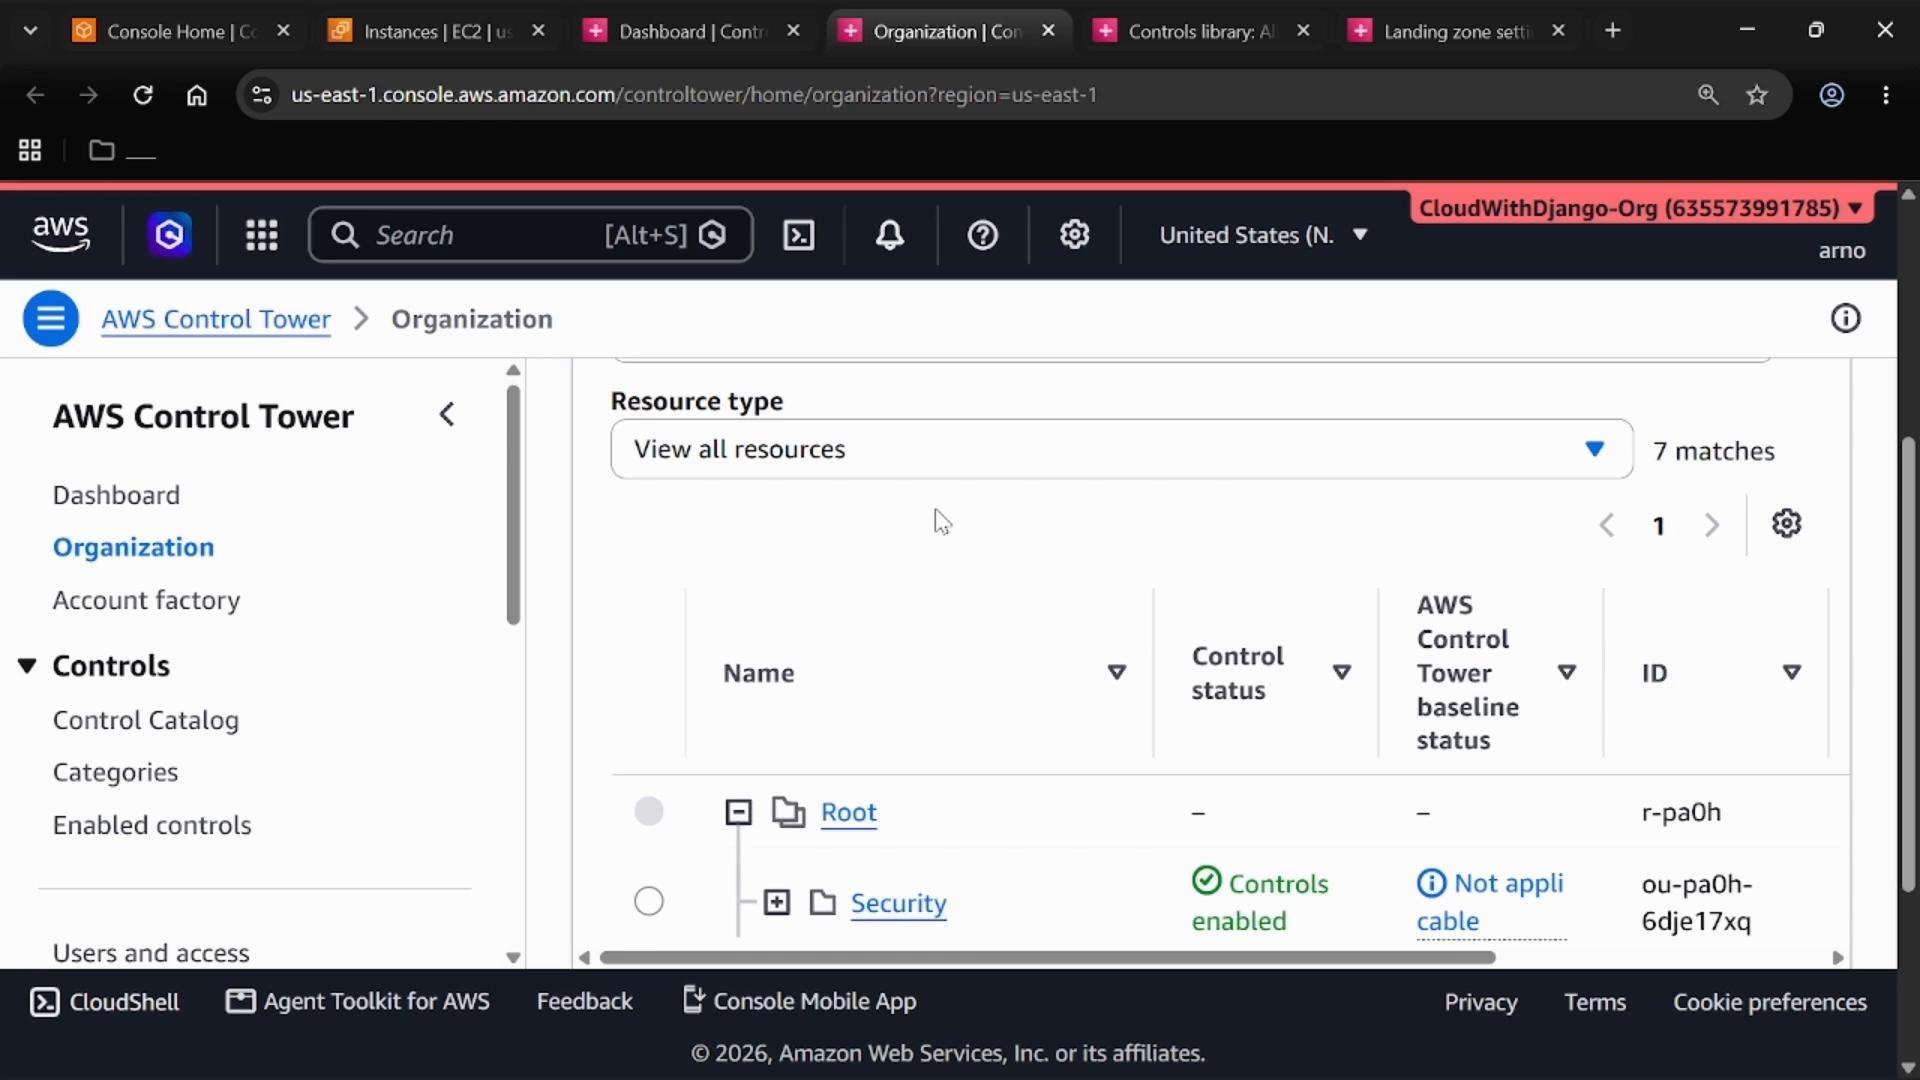The width and height of the screenshot is (1920, 1080).
Task: Click the Security OU folder icon
Action: pos(823,903)
